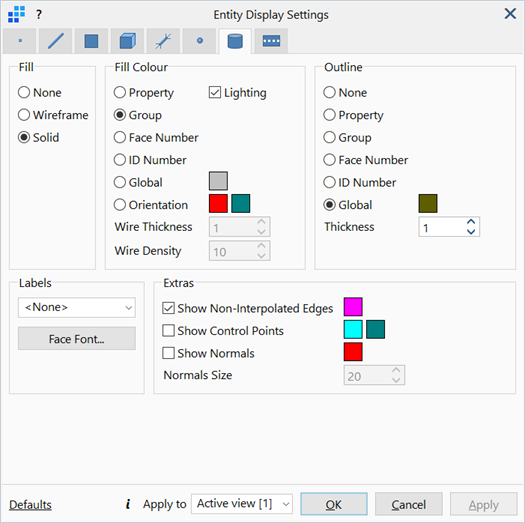This screenshot has width=525, height=523.
Task: Expand the Apply to Active view dropdown
Action: (242, 504)
